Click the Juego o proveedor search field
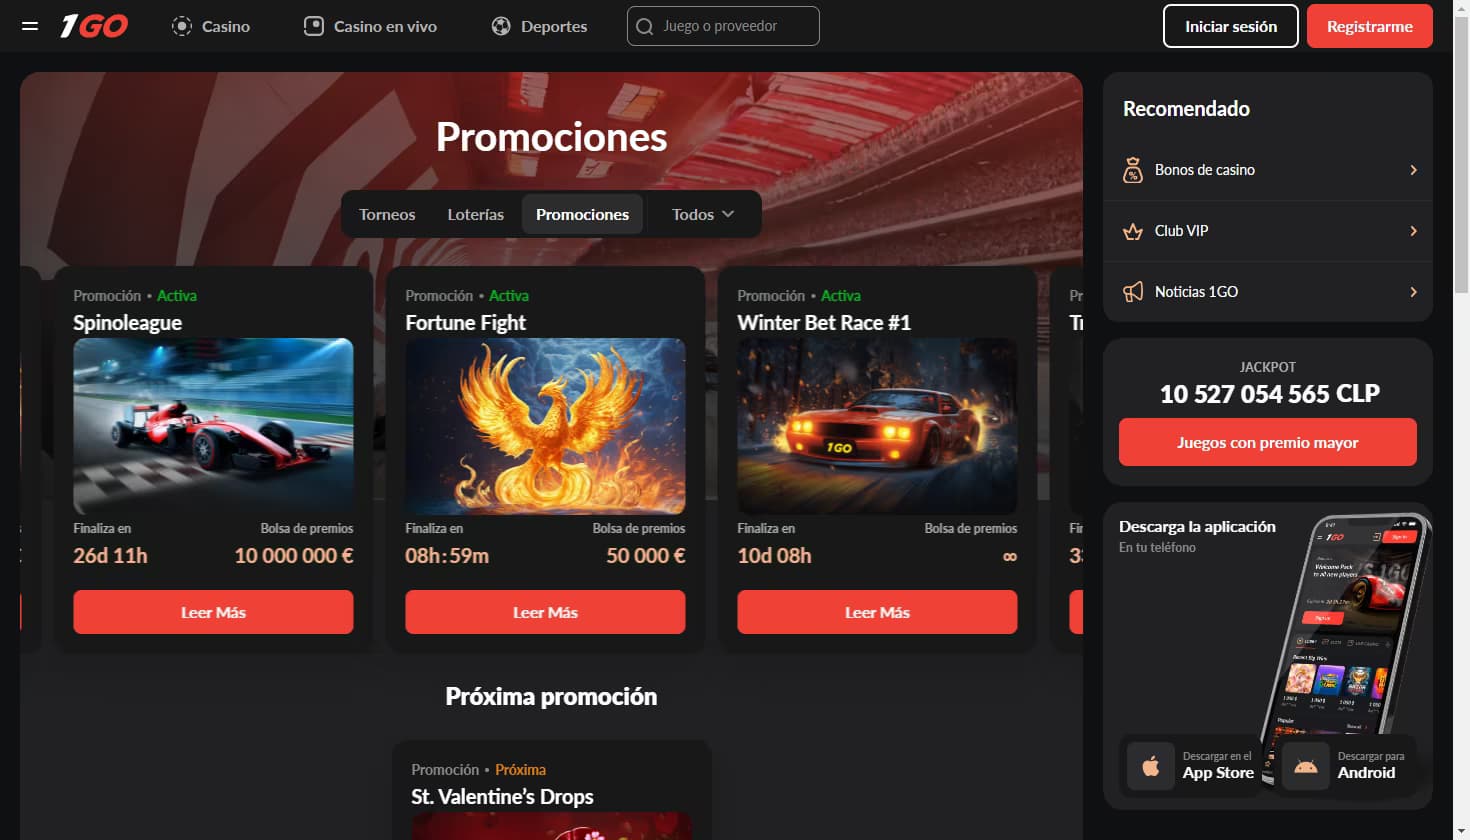This screenshot has height=840, width=1470. point(723,26)
